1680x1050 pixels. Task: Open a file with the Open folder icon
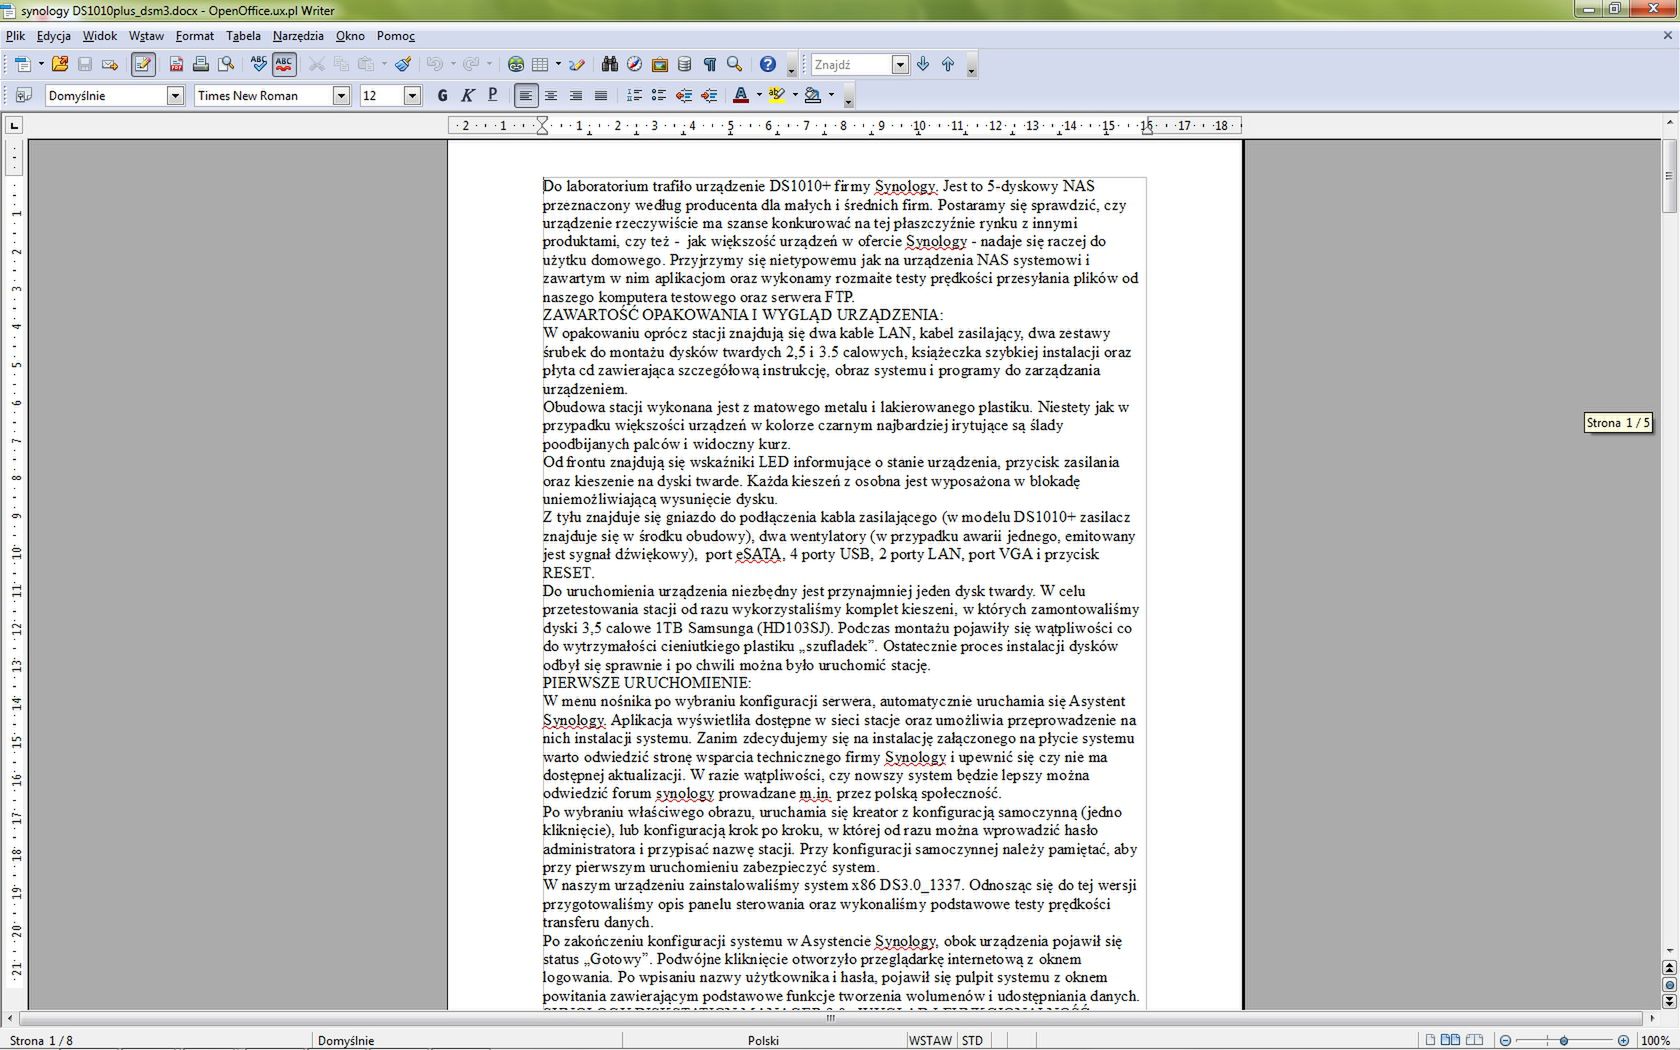(x=60, y=64)
